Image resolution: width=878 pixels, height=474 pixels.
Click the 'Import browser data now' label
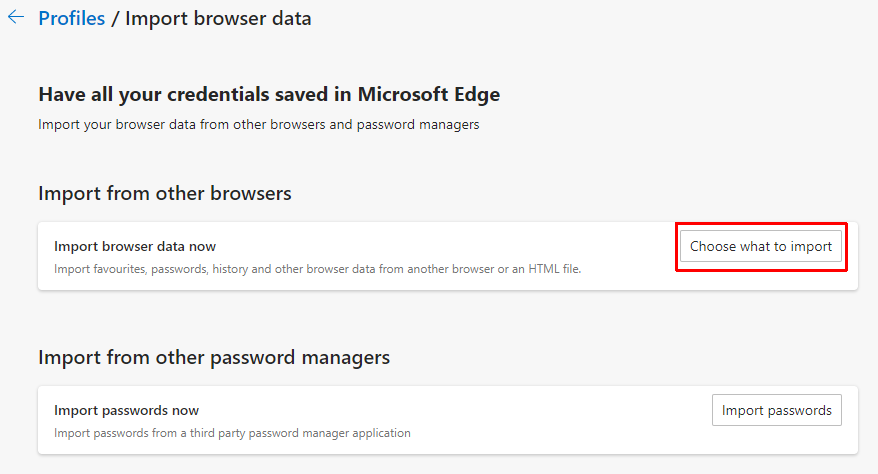(134, 246)
